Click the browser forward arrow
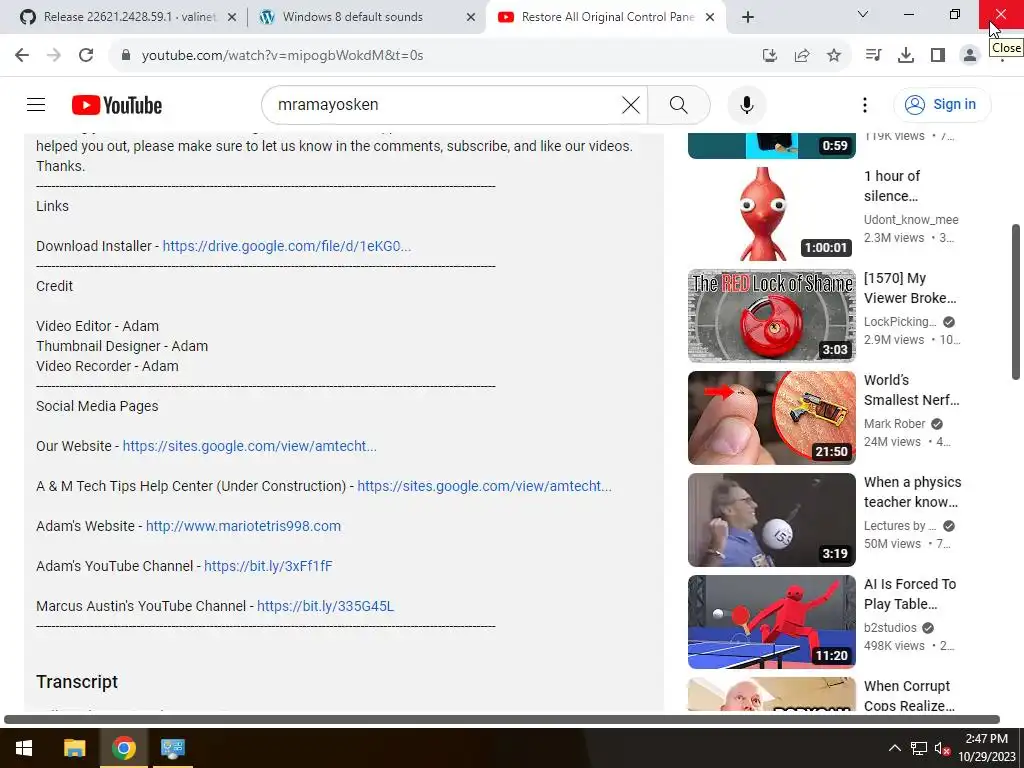The width and height of the screenshot is (1024, 768). 54,56
